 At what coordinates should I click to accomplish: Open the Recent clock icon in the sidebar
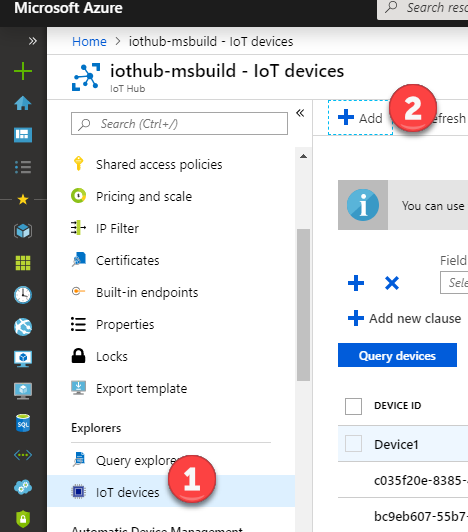point(23,295)
